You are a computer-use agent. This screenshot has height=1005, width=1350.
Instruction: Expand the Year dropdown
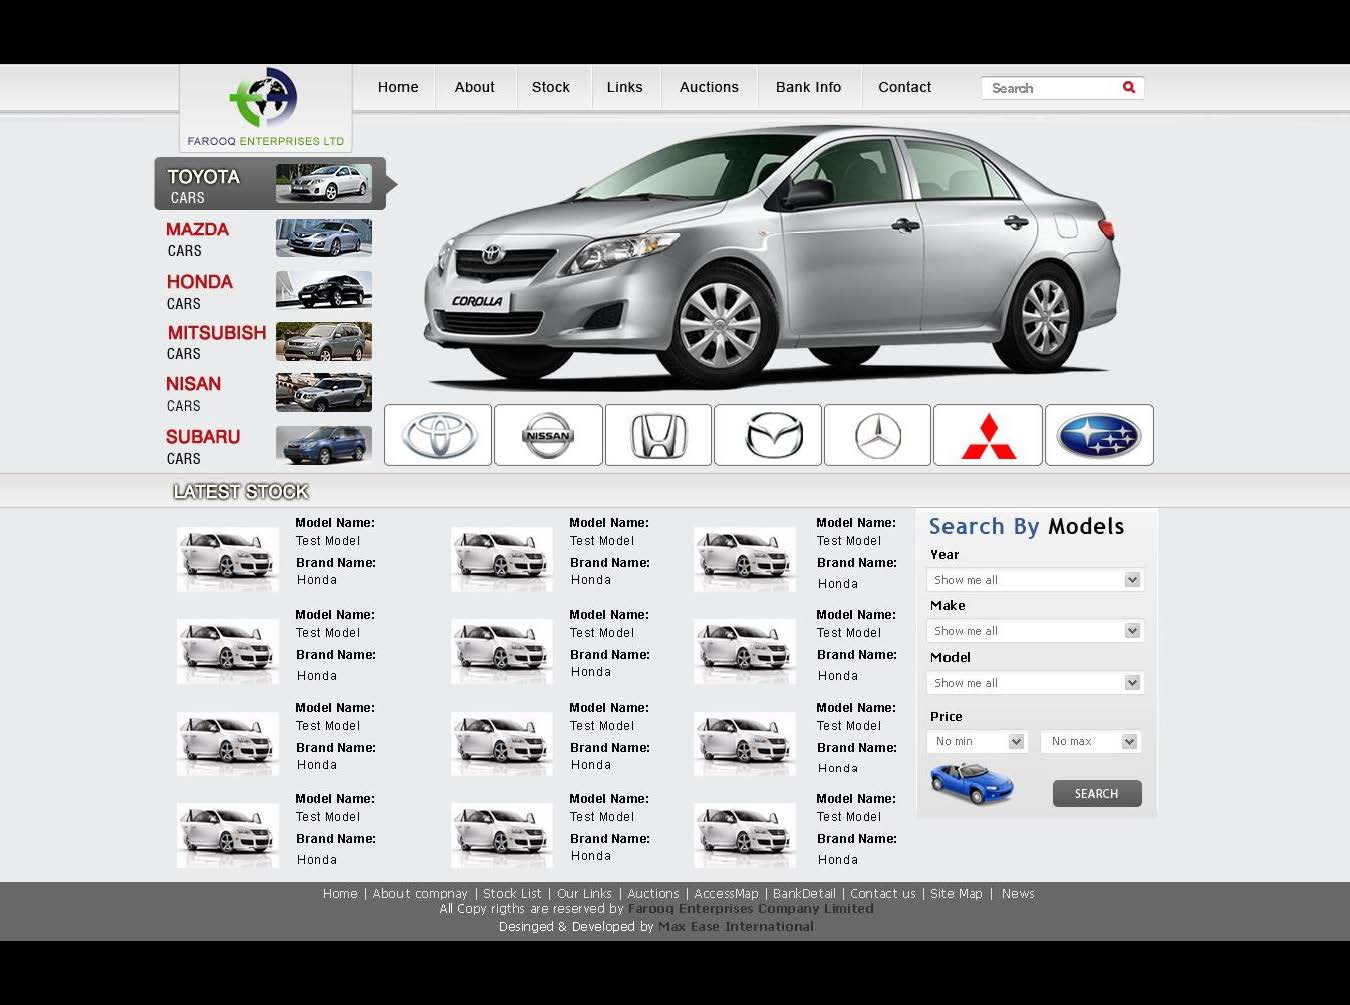(1035, 580)
